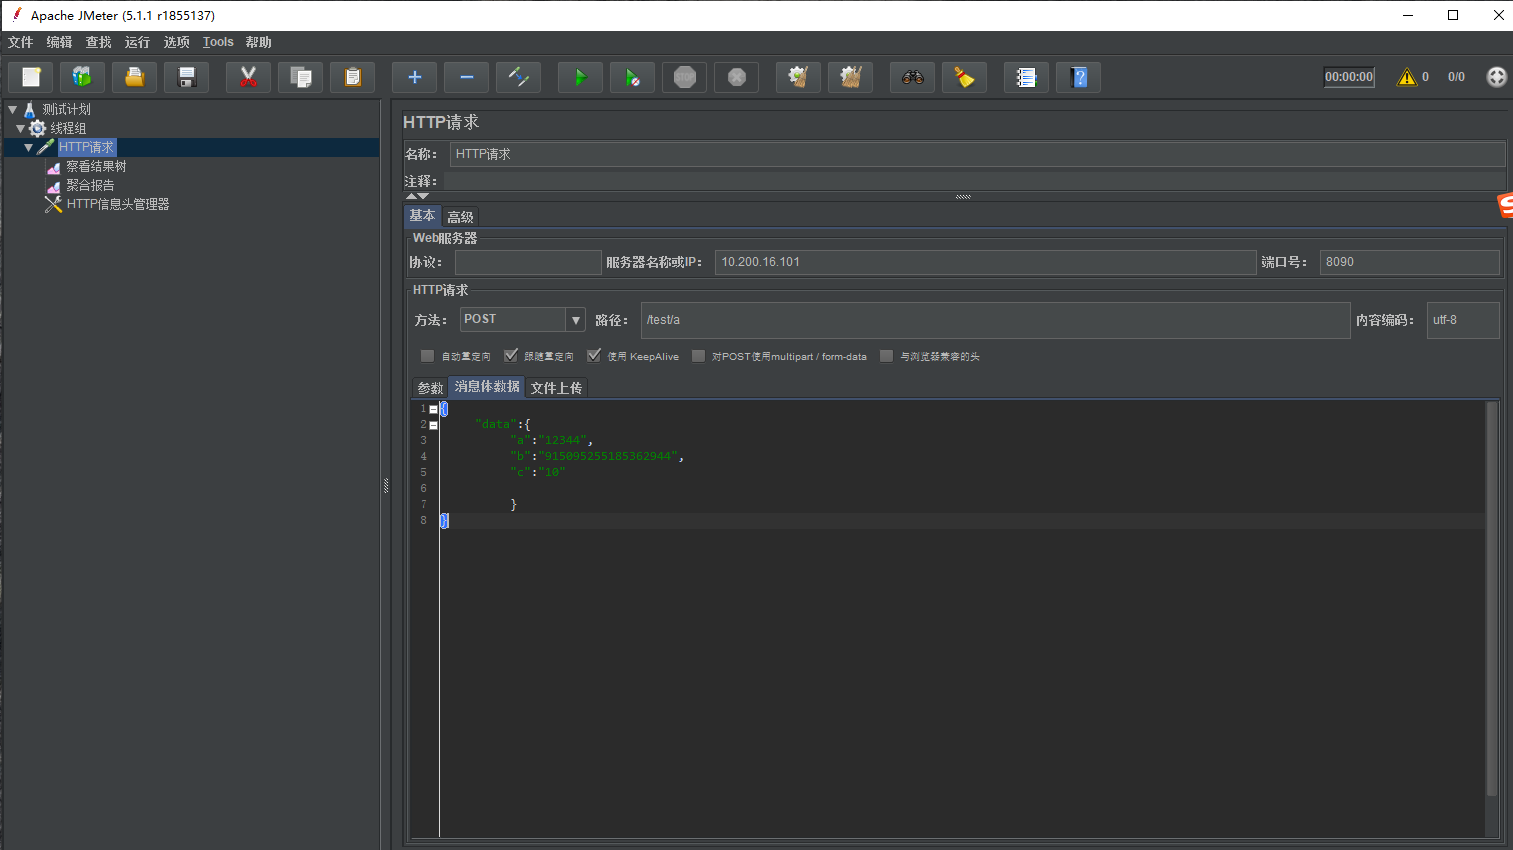This screenshot has width=1513, height=850.
Task: Open Help with the question mark icon
Action: pyautogui.click(x=1078, y=77)
